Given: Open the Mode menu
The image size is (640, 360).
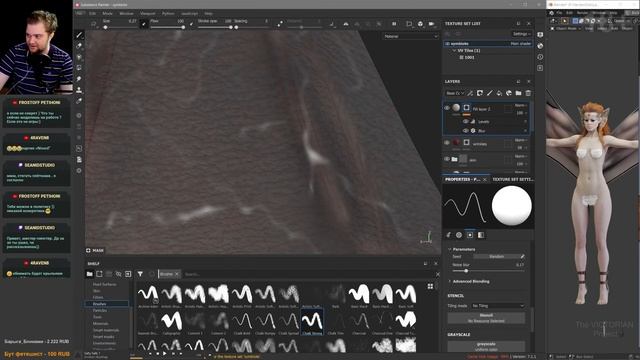Looking at the screenshot, I should (x=107, y=13).
